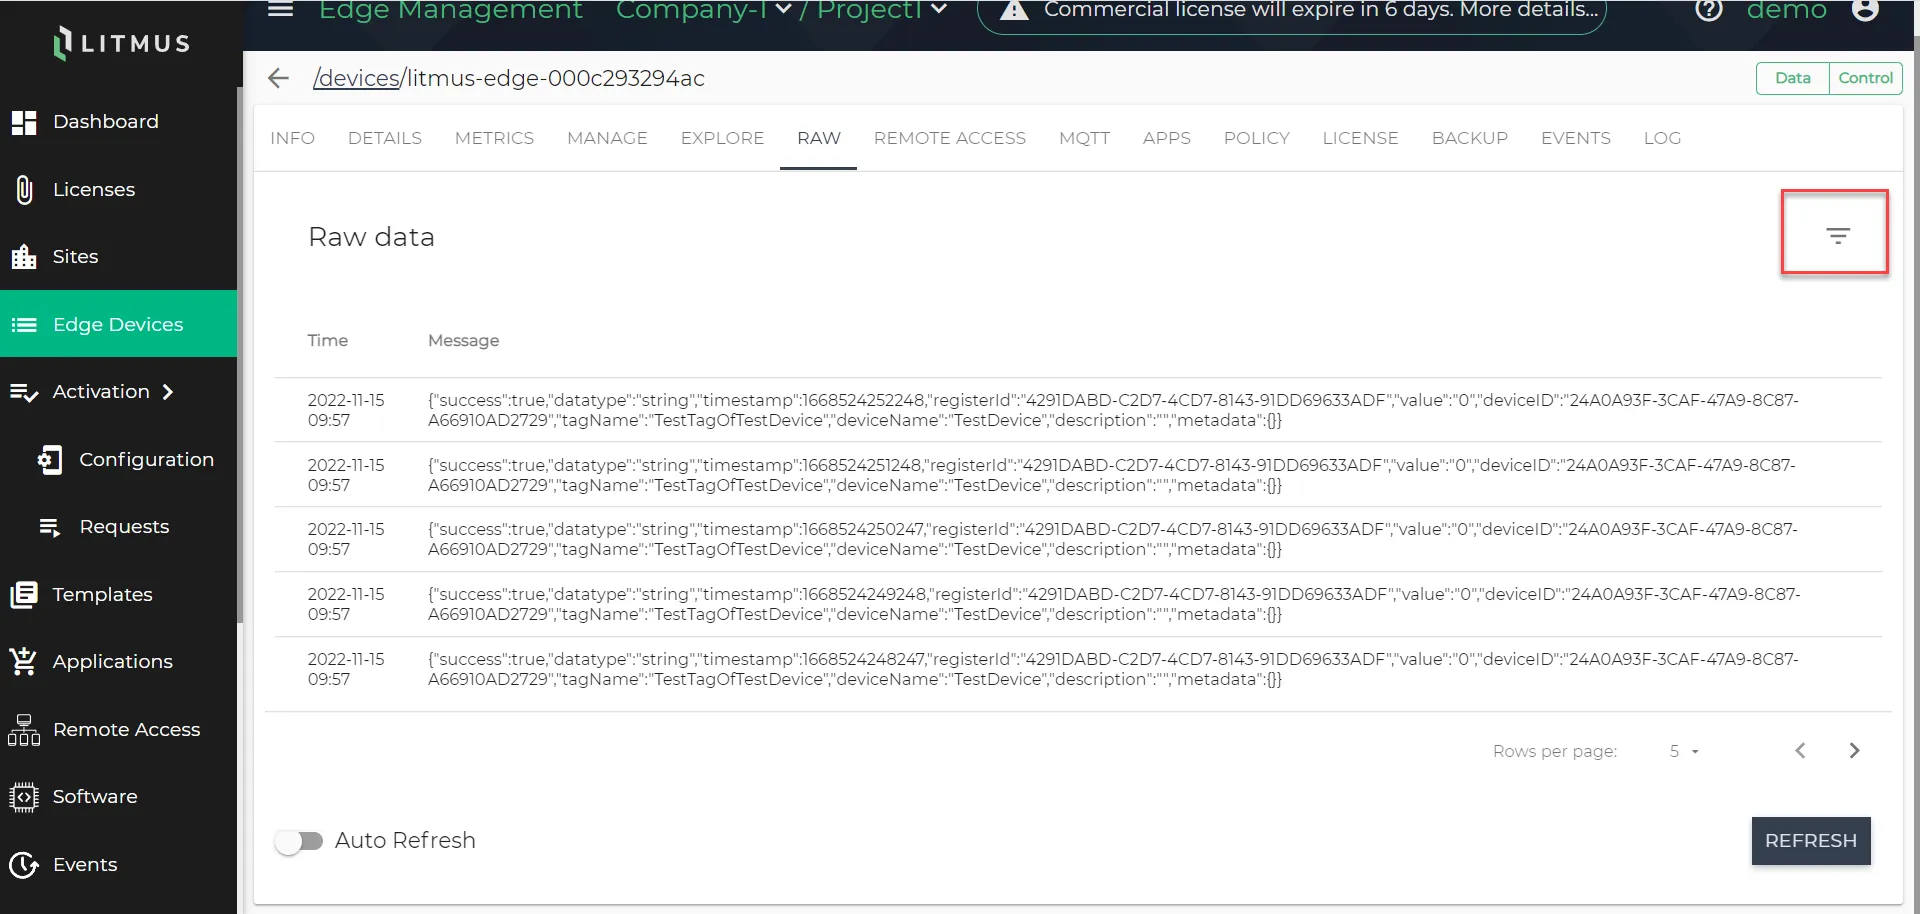Click the Data button
The image size is (1920, 914).
point(1792,78)
